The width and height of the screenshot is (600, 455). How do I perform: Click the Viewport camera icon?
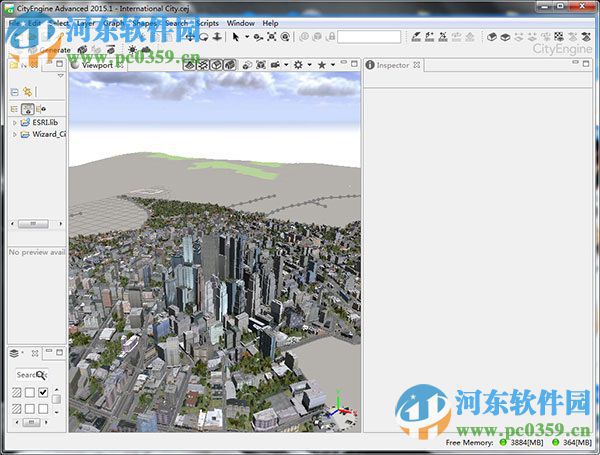(275, 65)
